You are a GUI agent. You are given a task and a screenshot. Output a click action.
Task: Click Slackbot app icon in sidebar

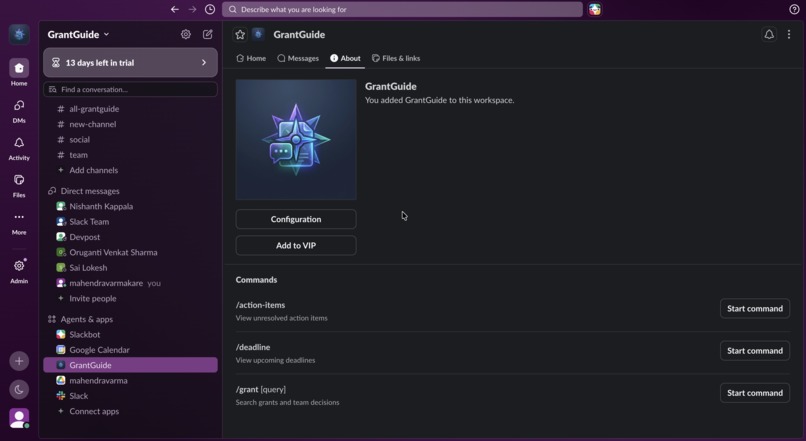pos(61,334)
